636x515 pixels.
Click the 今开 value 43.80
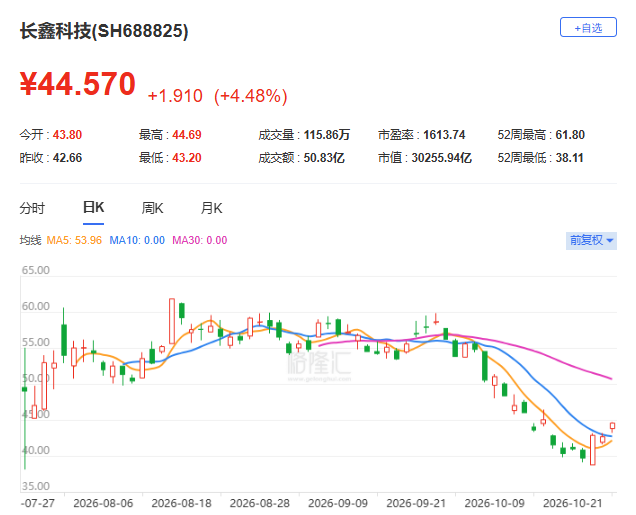[x=67, y=135]
